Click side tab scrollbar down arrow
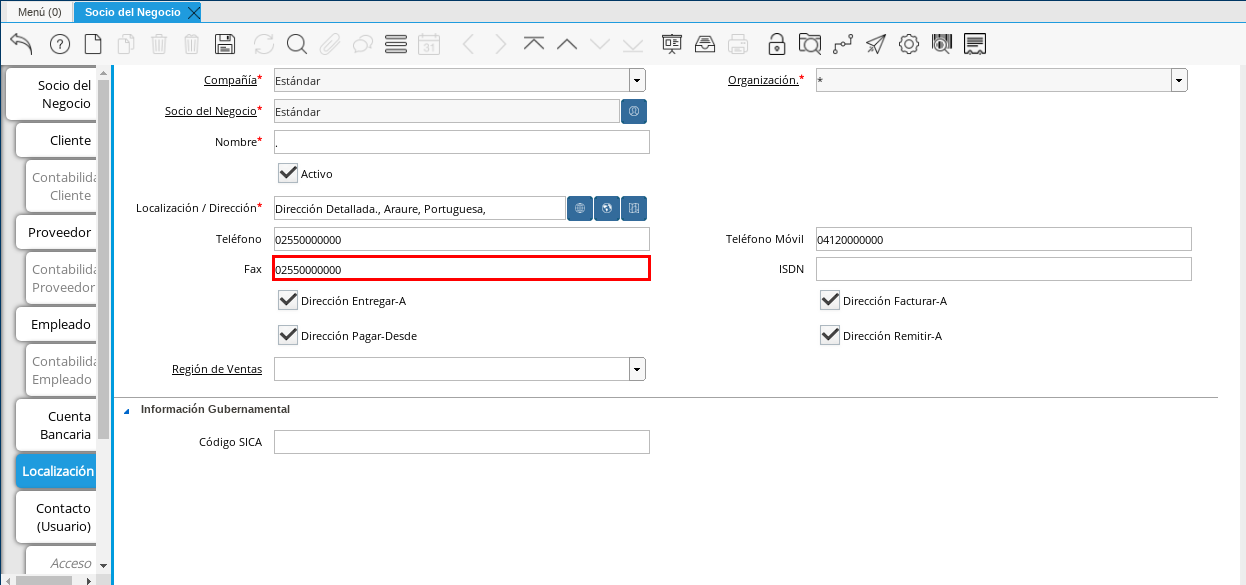1246x585 pixels. point(103,565)
